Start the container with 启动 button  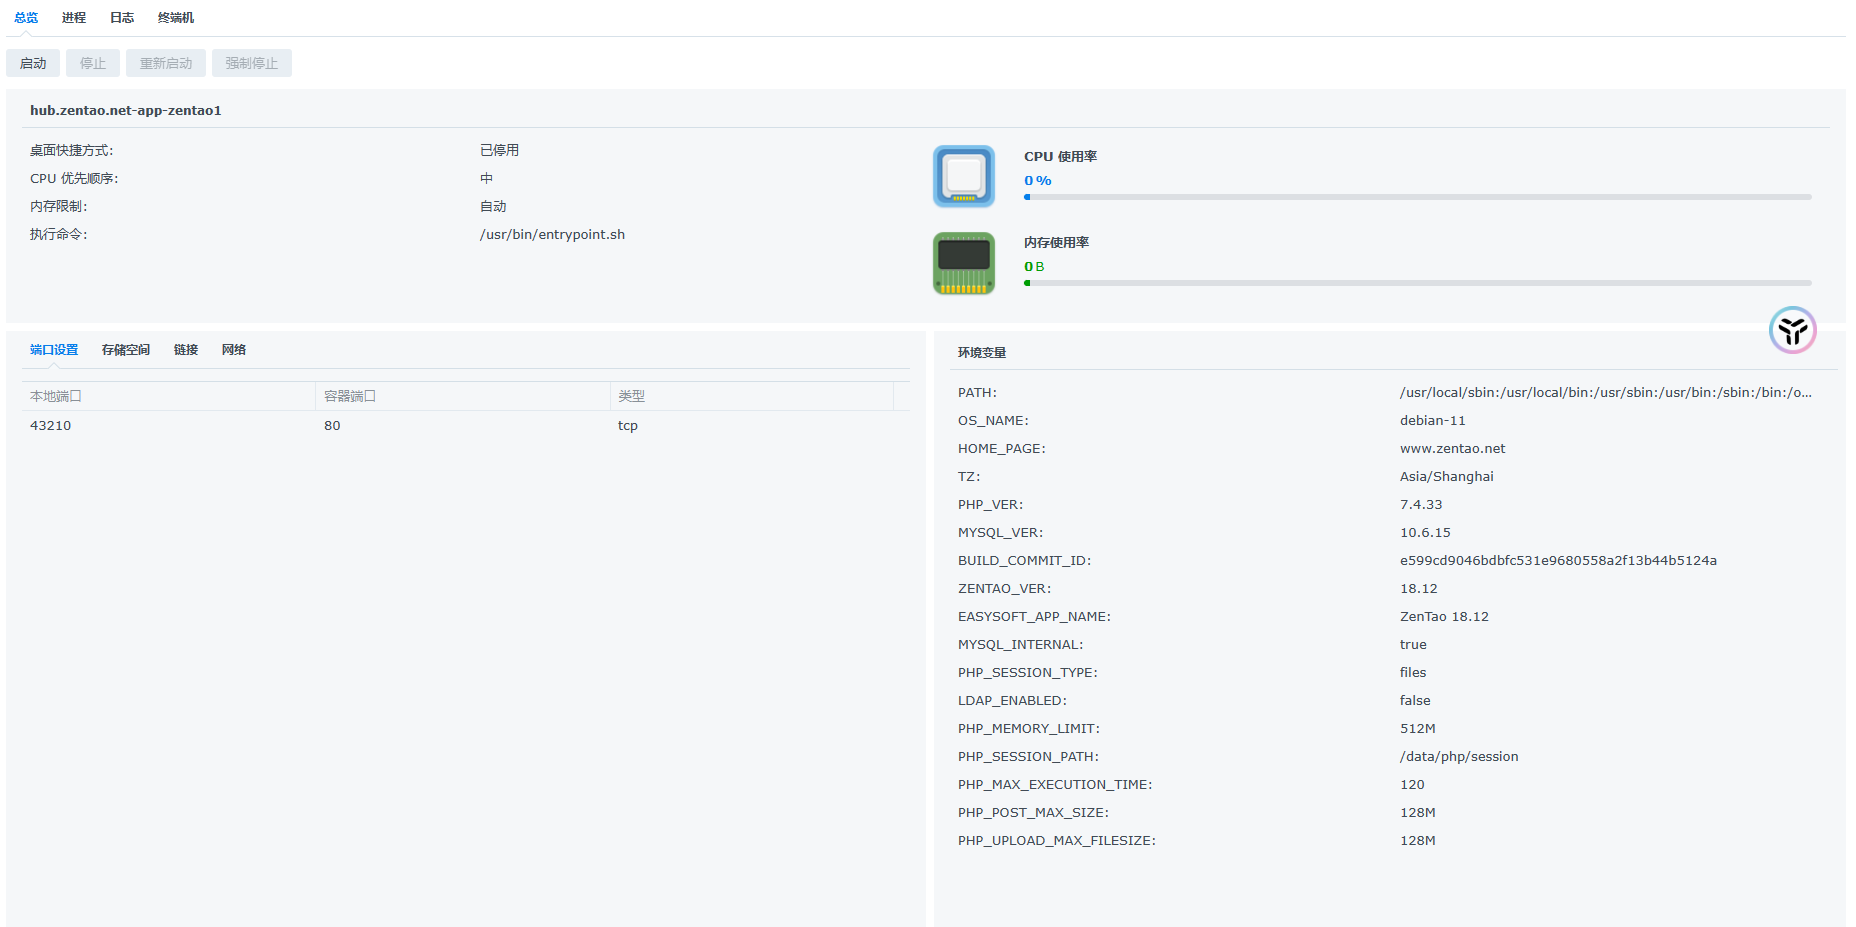click(33, 63)
